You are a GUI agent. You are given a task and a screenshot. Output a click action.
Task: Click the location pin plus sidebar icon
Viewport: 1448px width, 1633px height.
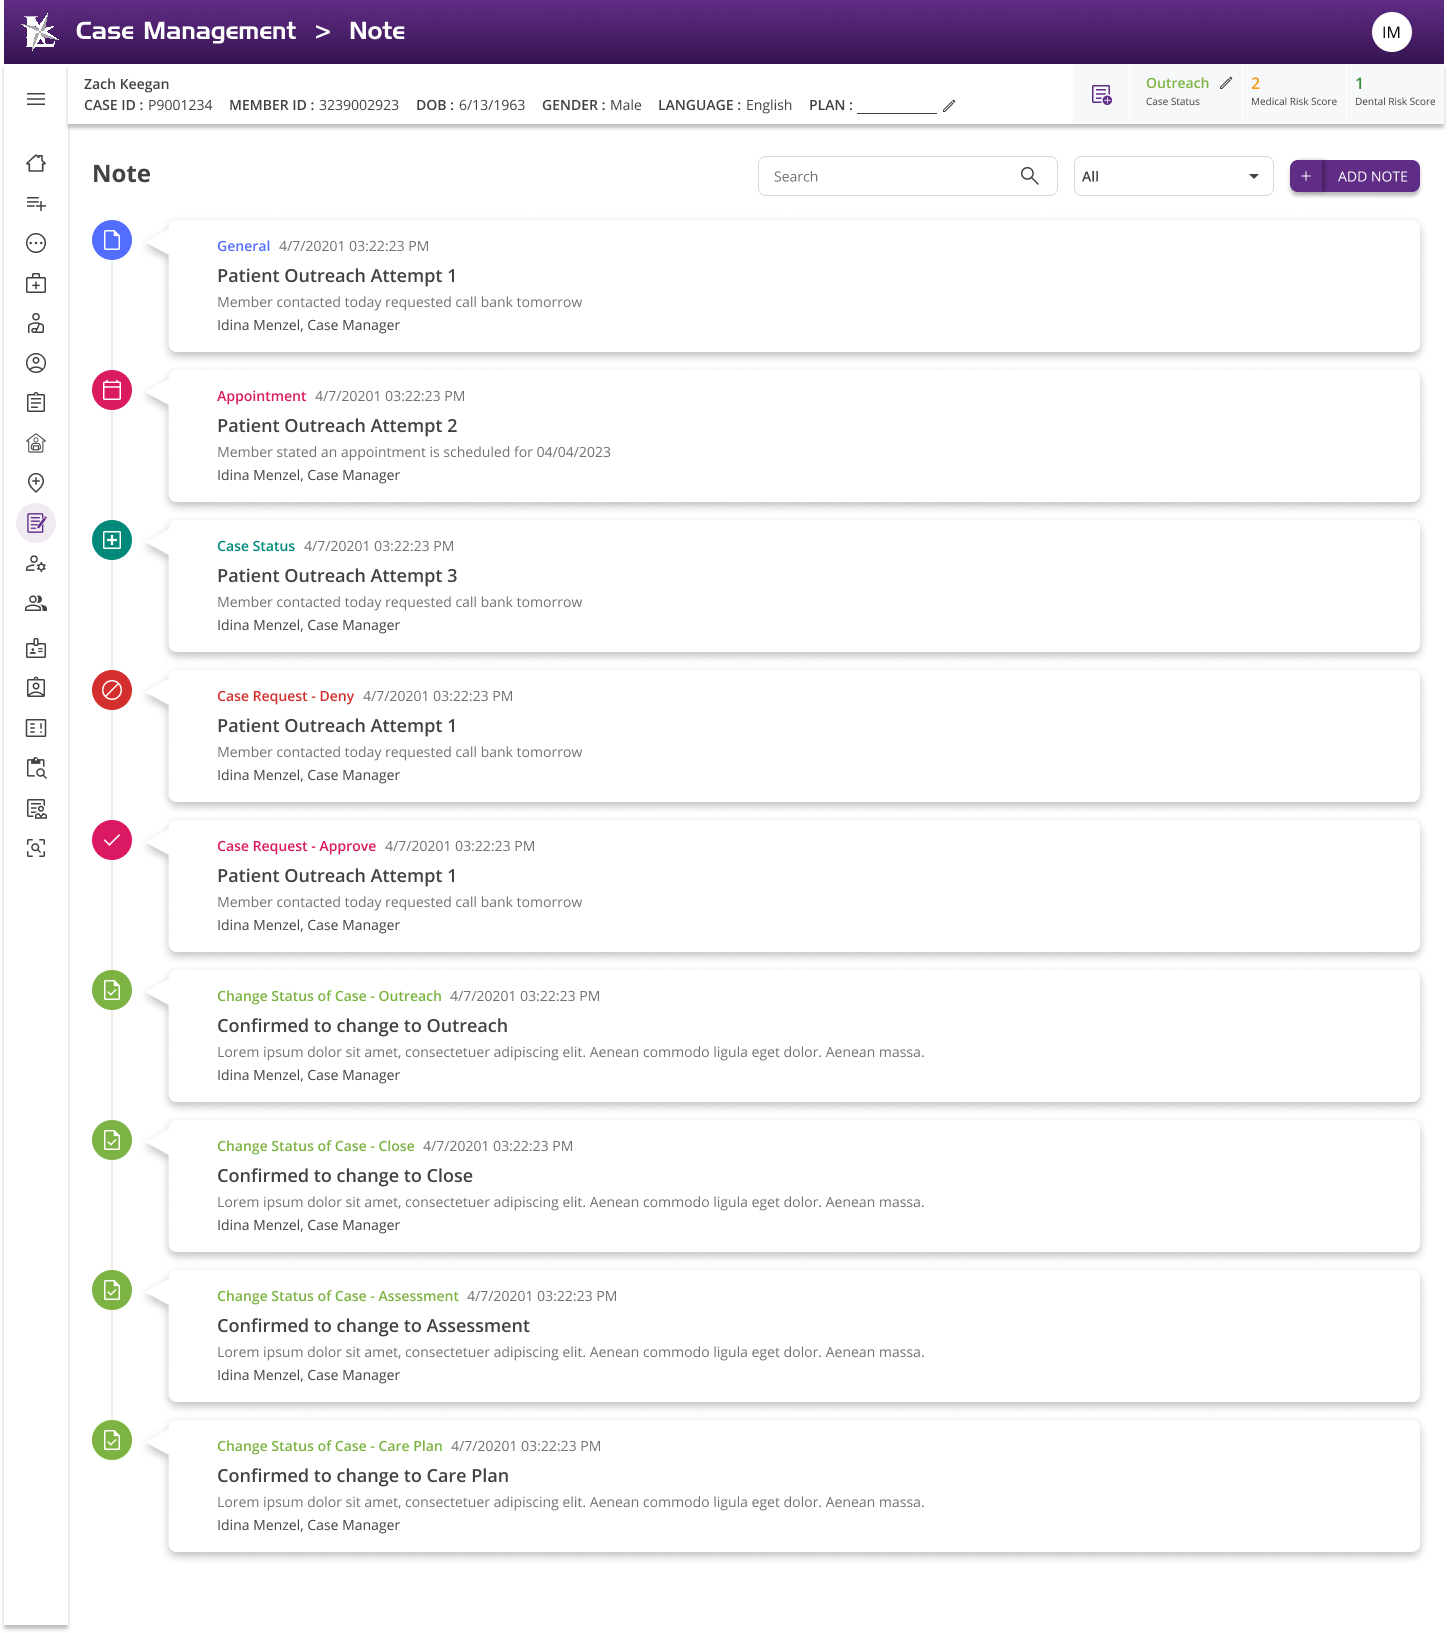click(x=36, y=483)
